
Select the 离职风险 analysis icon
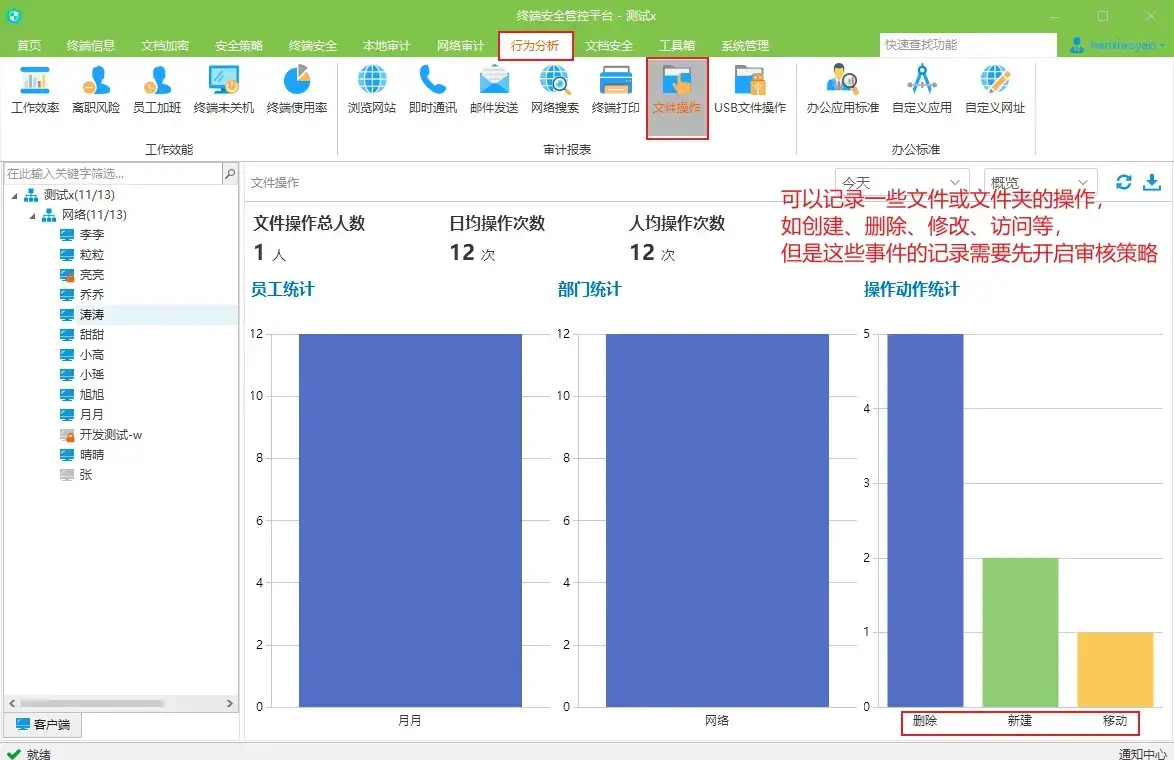[x=96, y=90]
